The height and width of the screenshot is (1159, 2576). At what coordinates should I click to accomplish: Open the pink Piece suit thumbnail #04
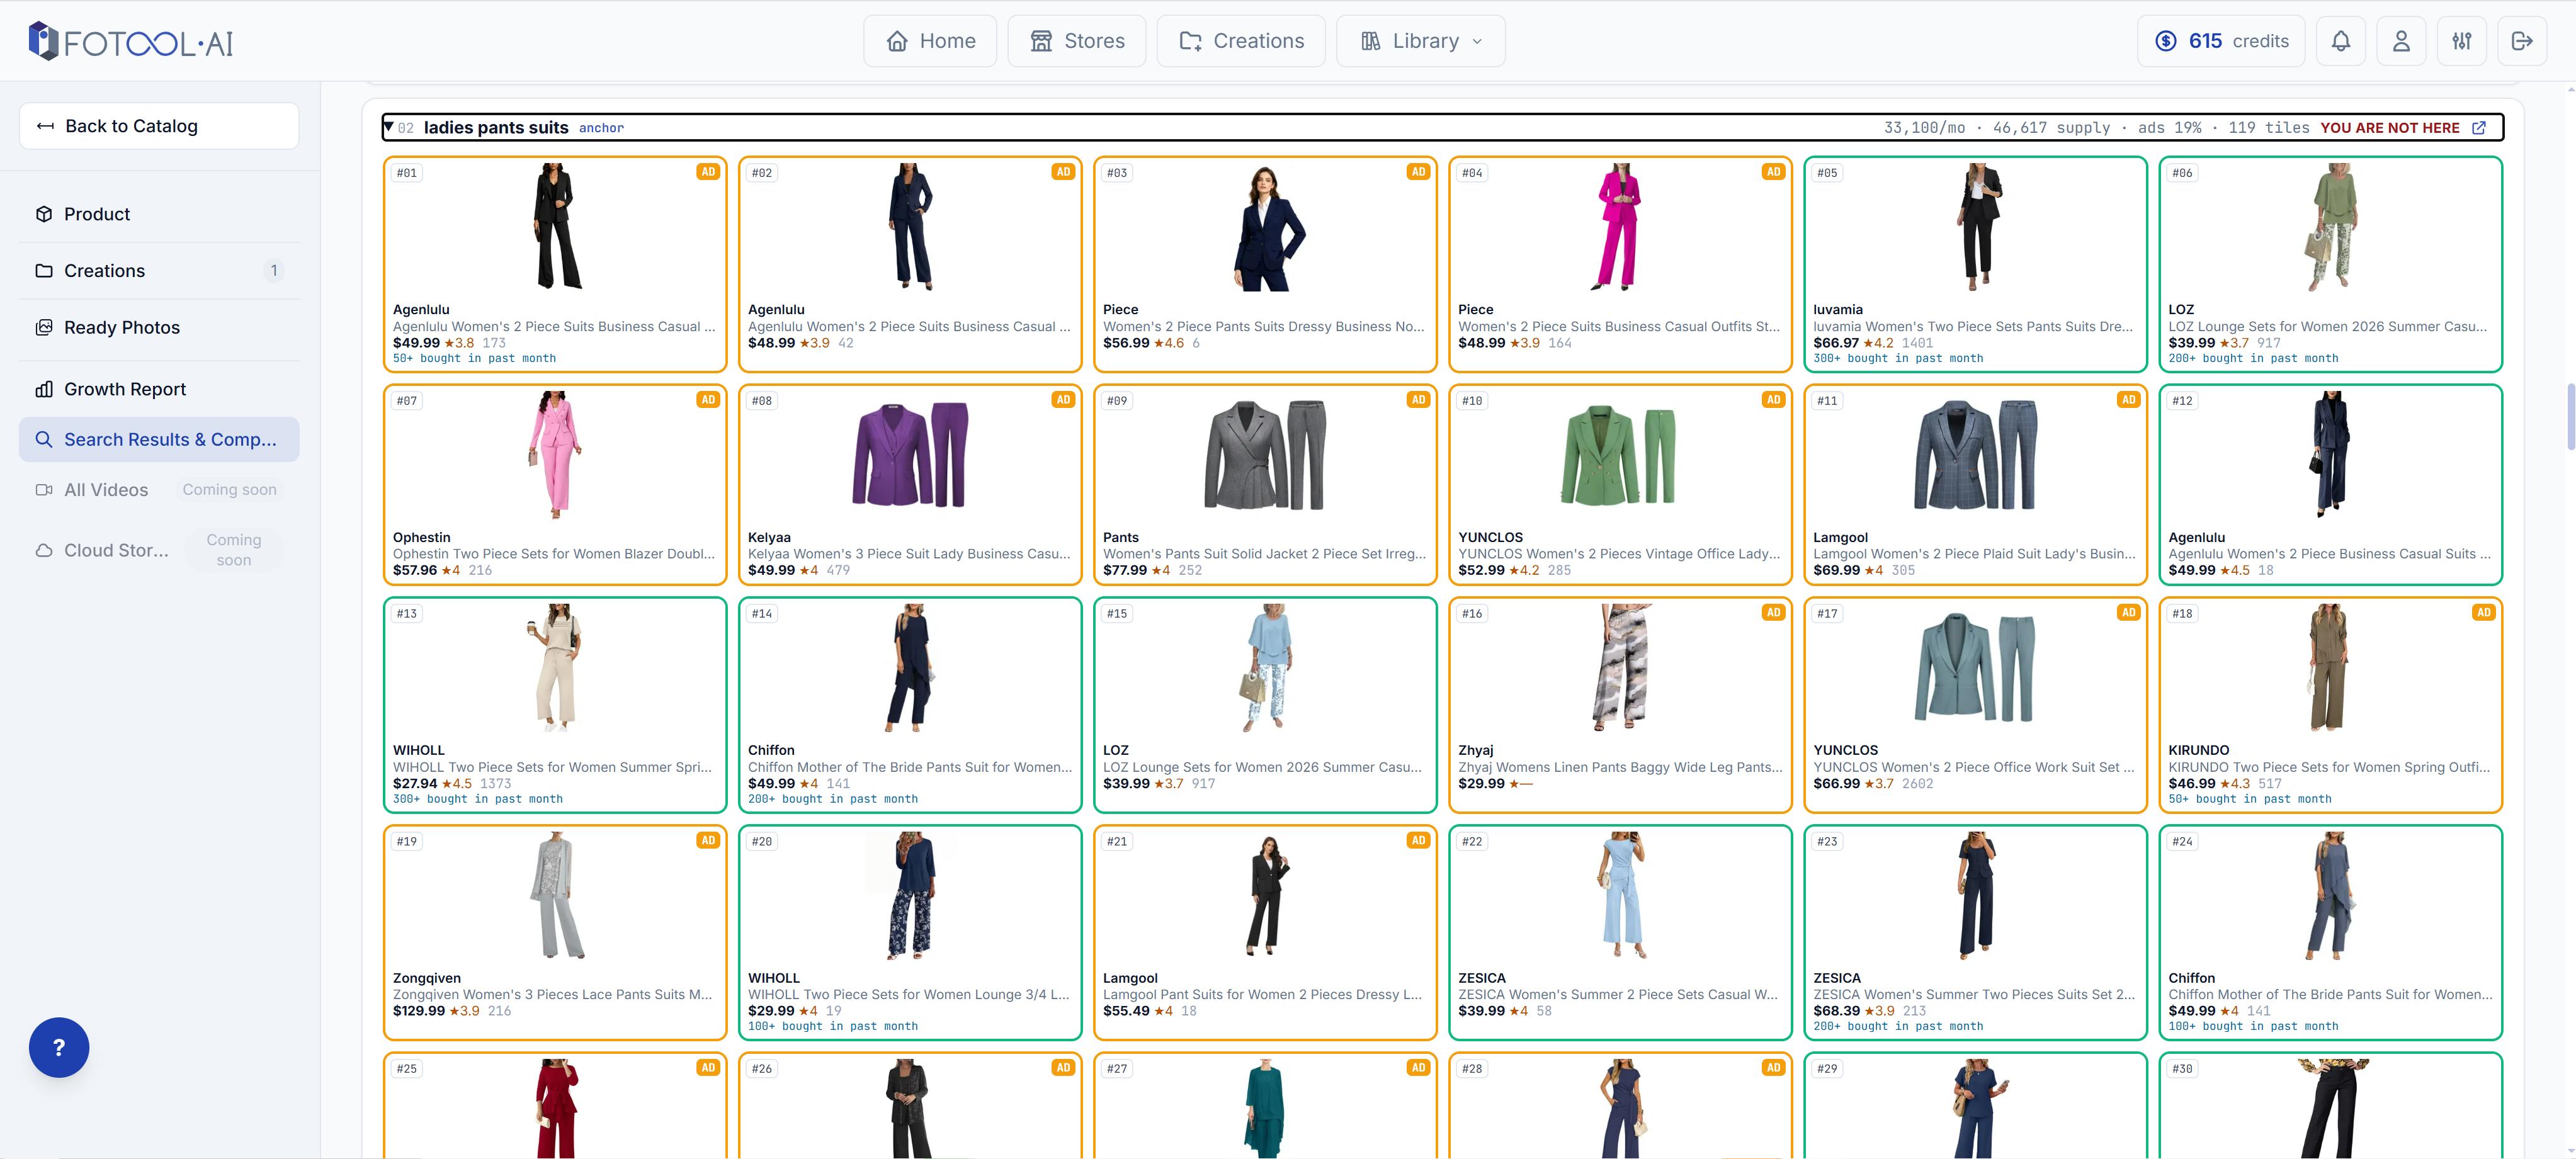tap(1620, 227)
